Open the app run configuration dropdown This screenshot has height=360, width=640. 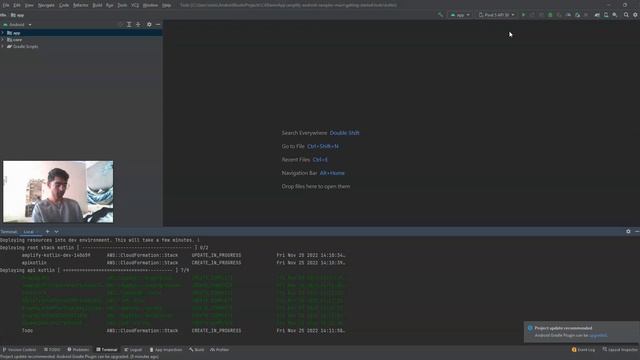[460, 15]
